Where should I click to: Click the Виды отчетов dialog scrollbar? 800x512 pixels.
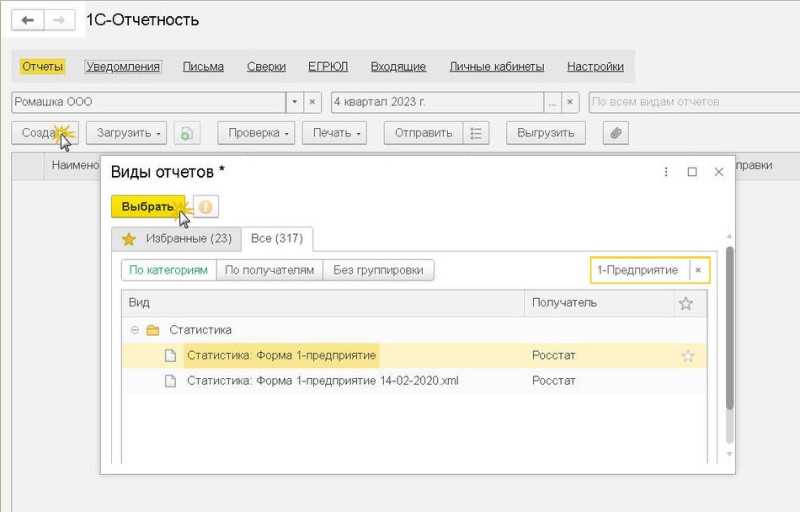pyautogui.click(x=730, y=327)
